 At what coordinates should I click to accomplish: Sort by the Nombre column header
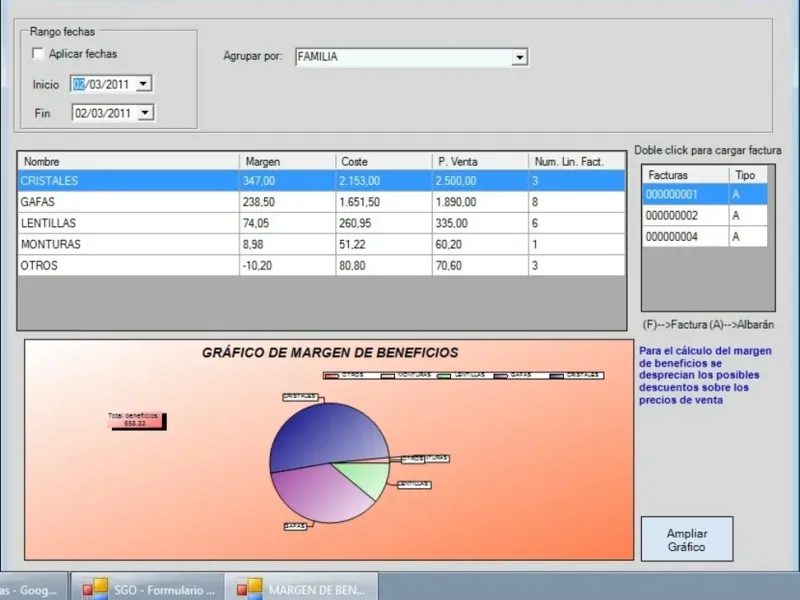(129, 162)
